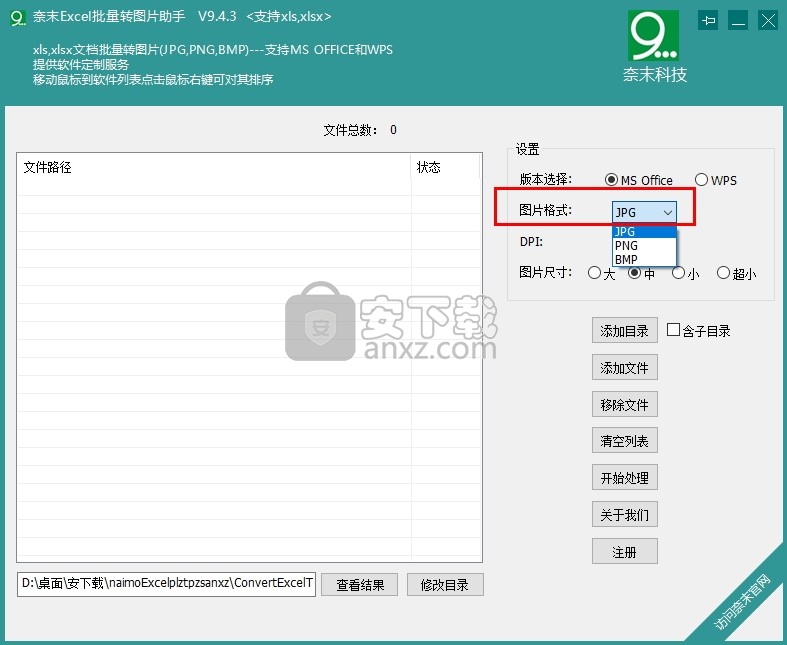787x645 pixels.
Task: Click the 奈末科技 logo
Action: point(654,47)
